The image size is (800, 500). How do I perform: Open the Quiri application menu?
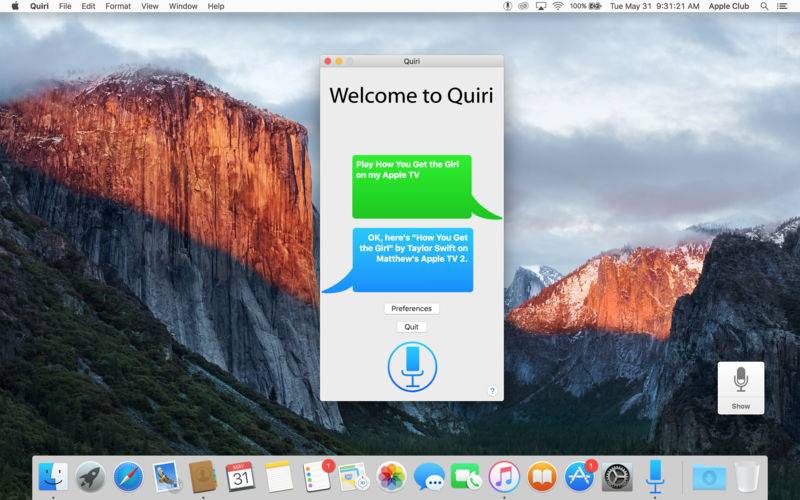coord(39,6)
